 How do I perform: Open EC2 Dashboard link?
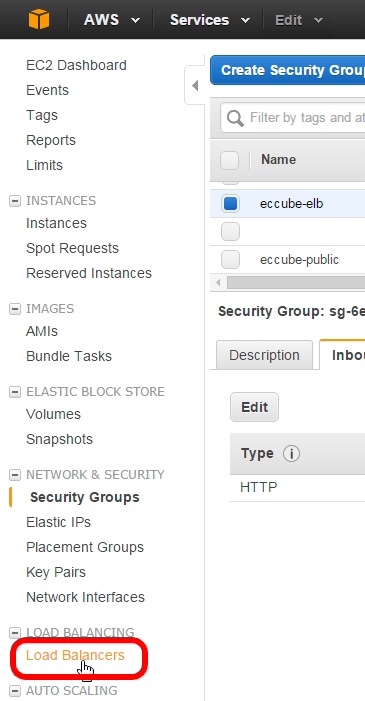click(x=76, y=65)
